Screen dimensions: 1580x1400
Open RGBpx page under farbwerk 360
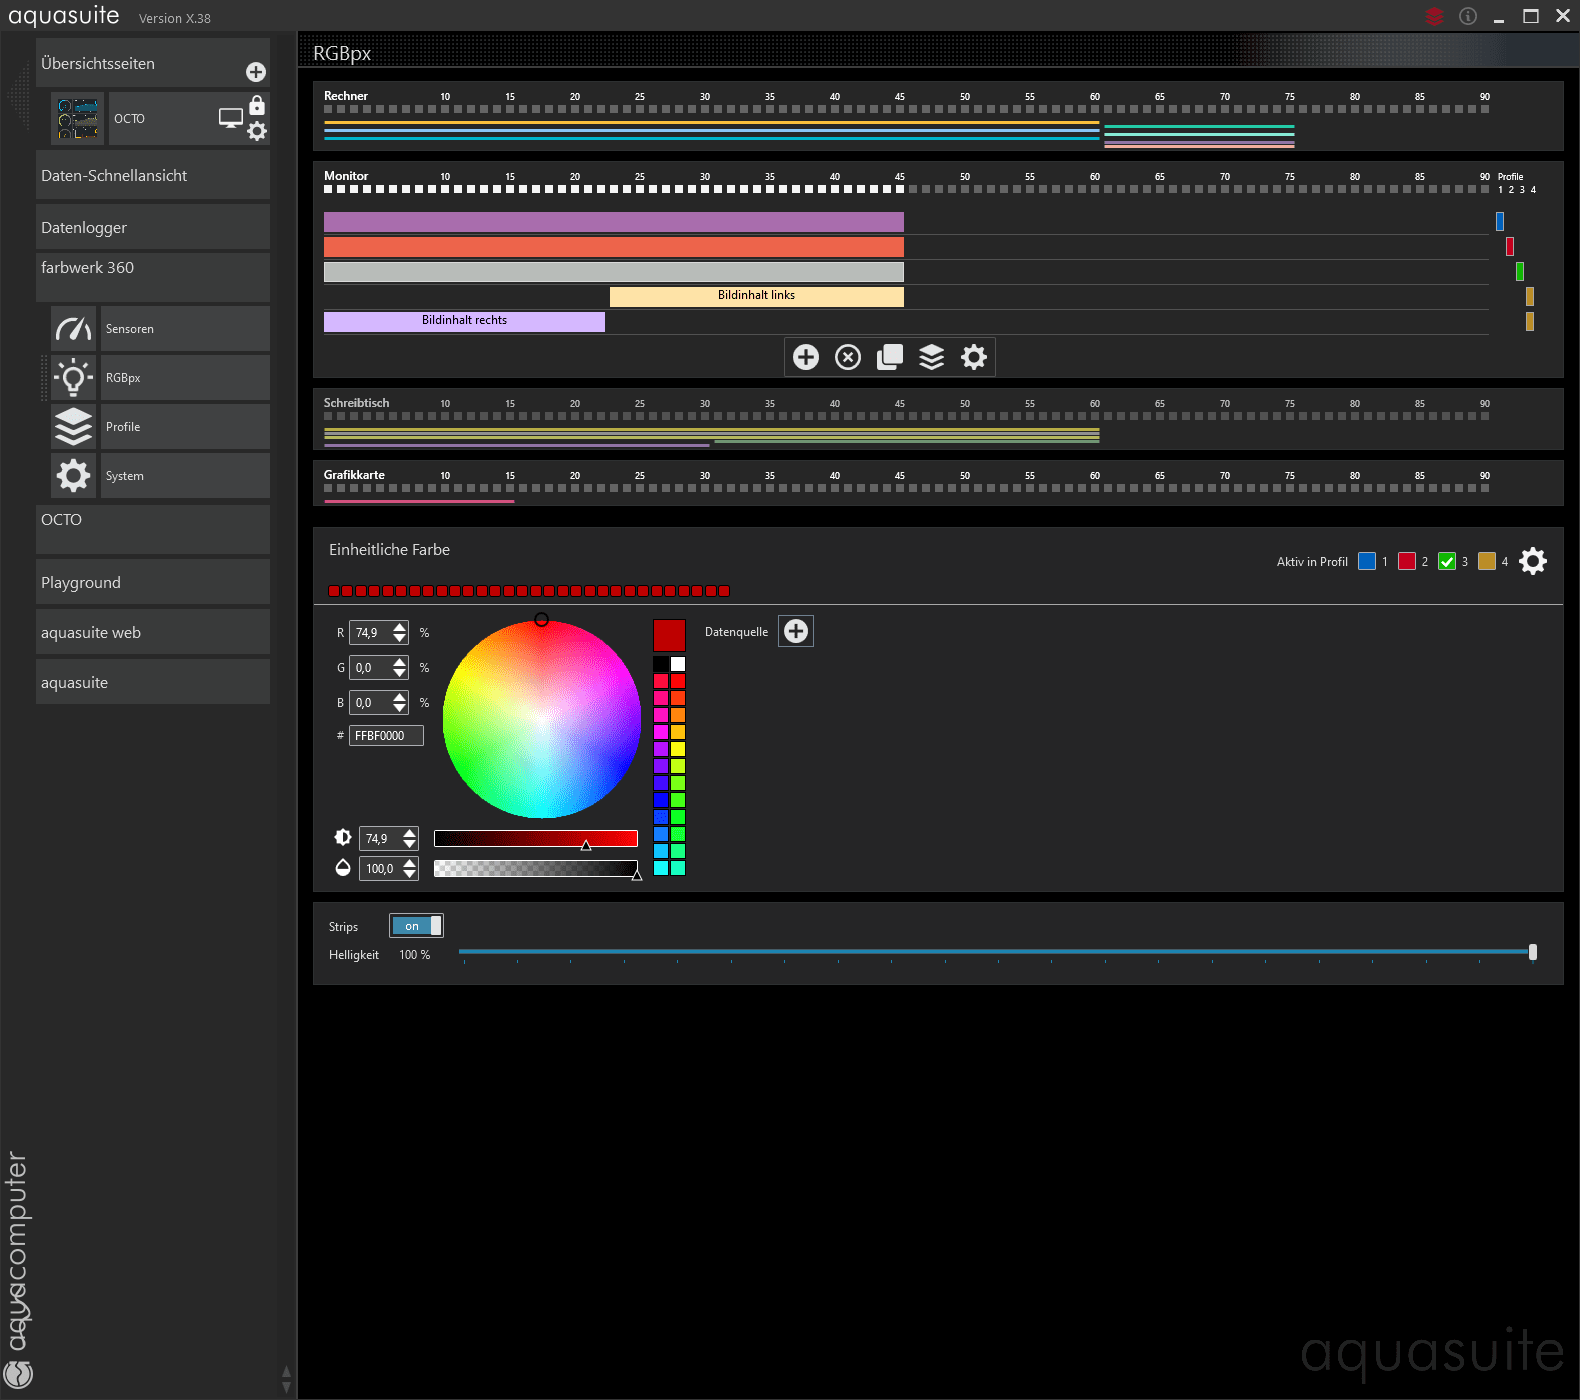[185, 378]
